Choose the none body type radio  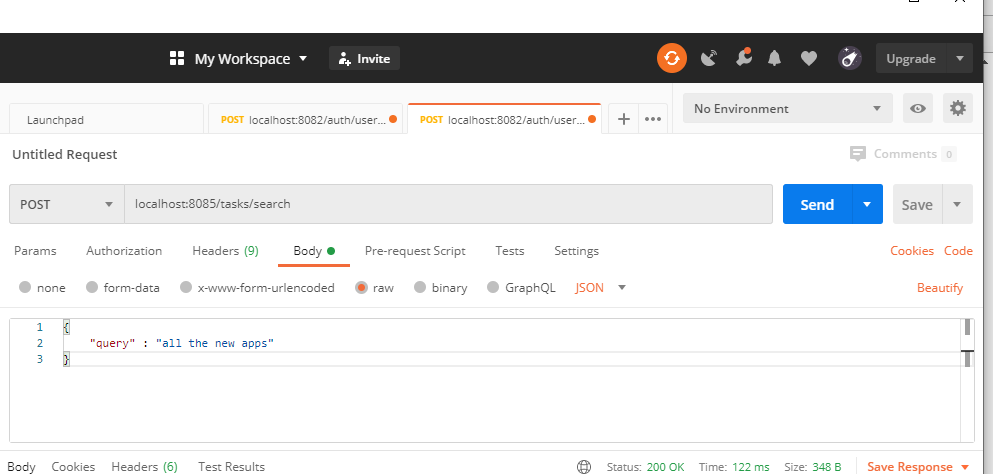point(25,288)
